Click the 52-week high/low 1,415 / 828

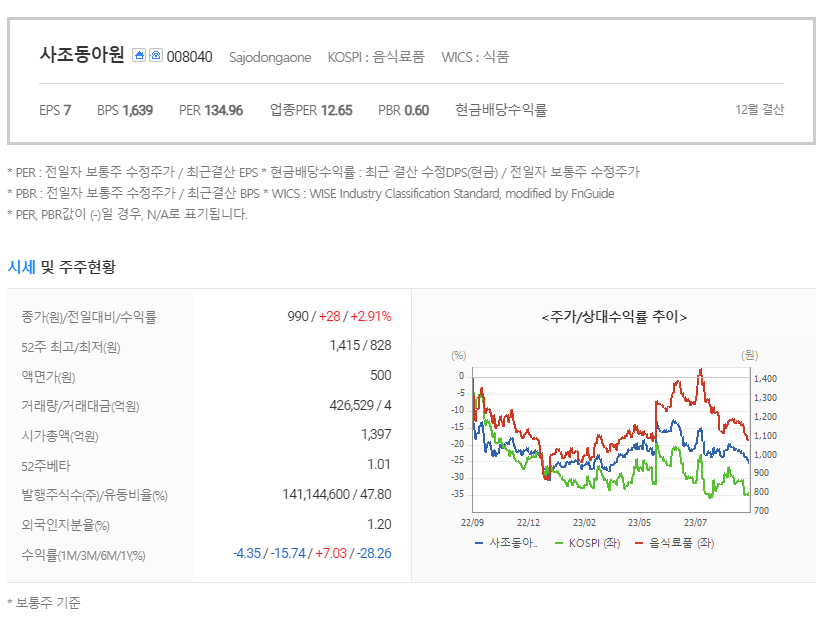click(x=360, y=345)
